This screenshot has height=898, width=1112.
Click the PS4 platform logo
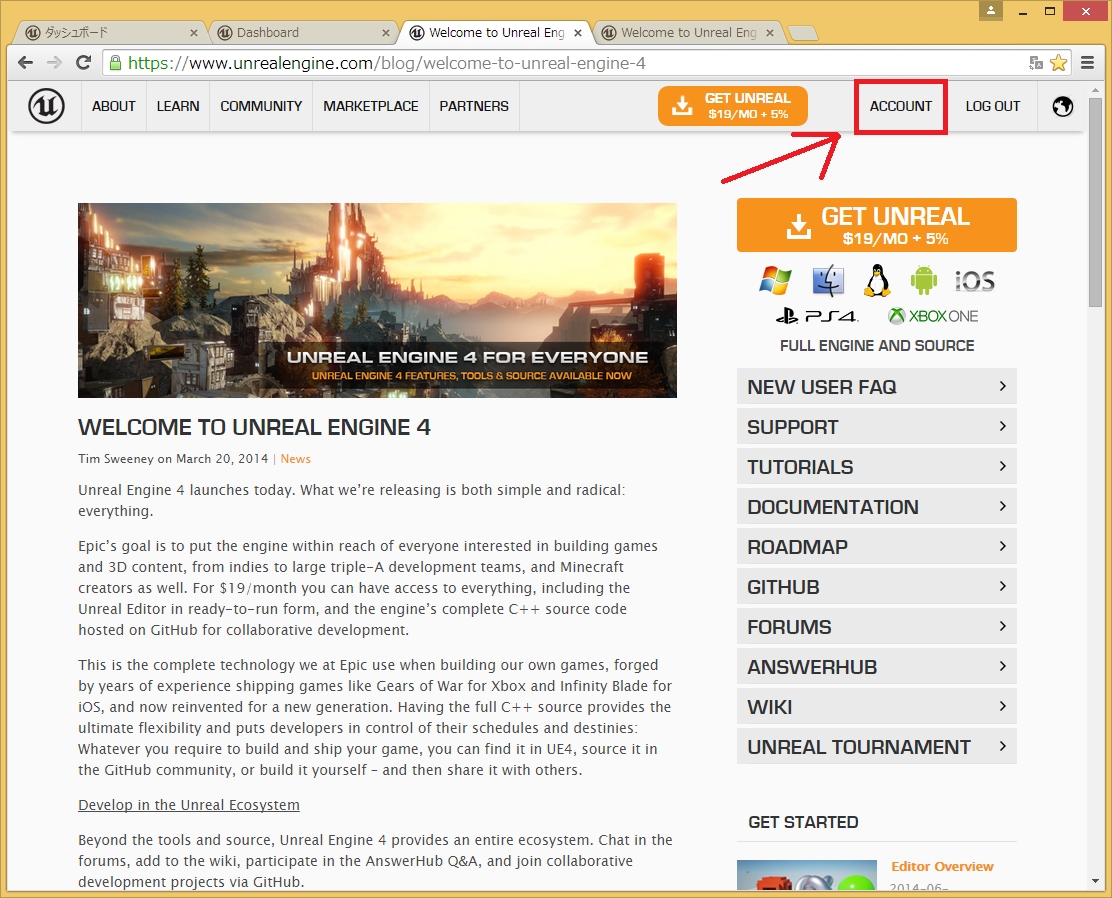pyautogui.click(x=817, y=316)
